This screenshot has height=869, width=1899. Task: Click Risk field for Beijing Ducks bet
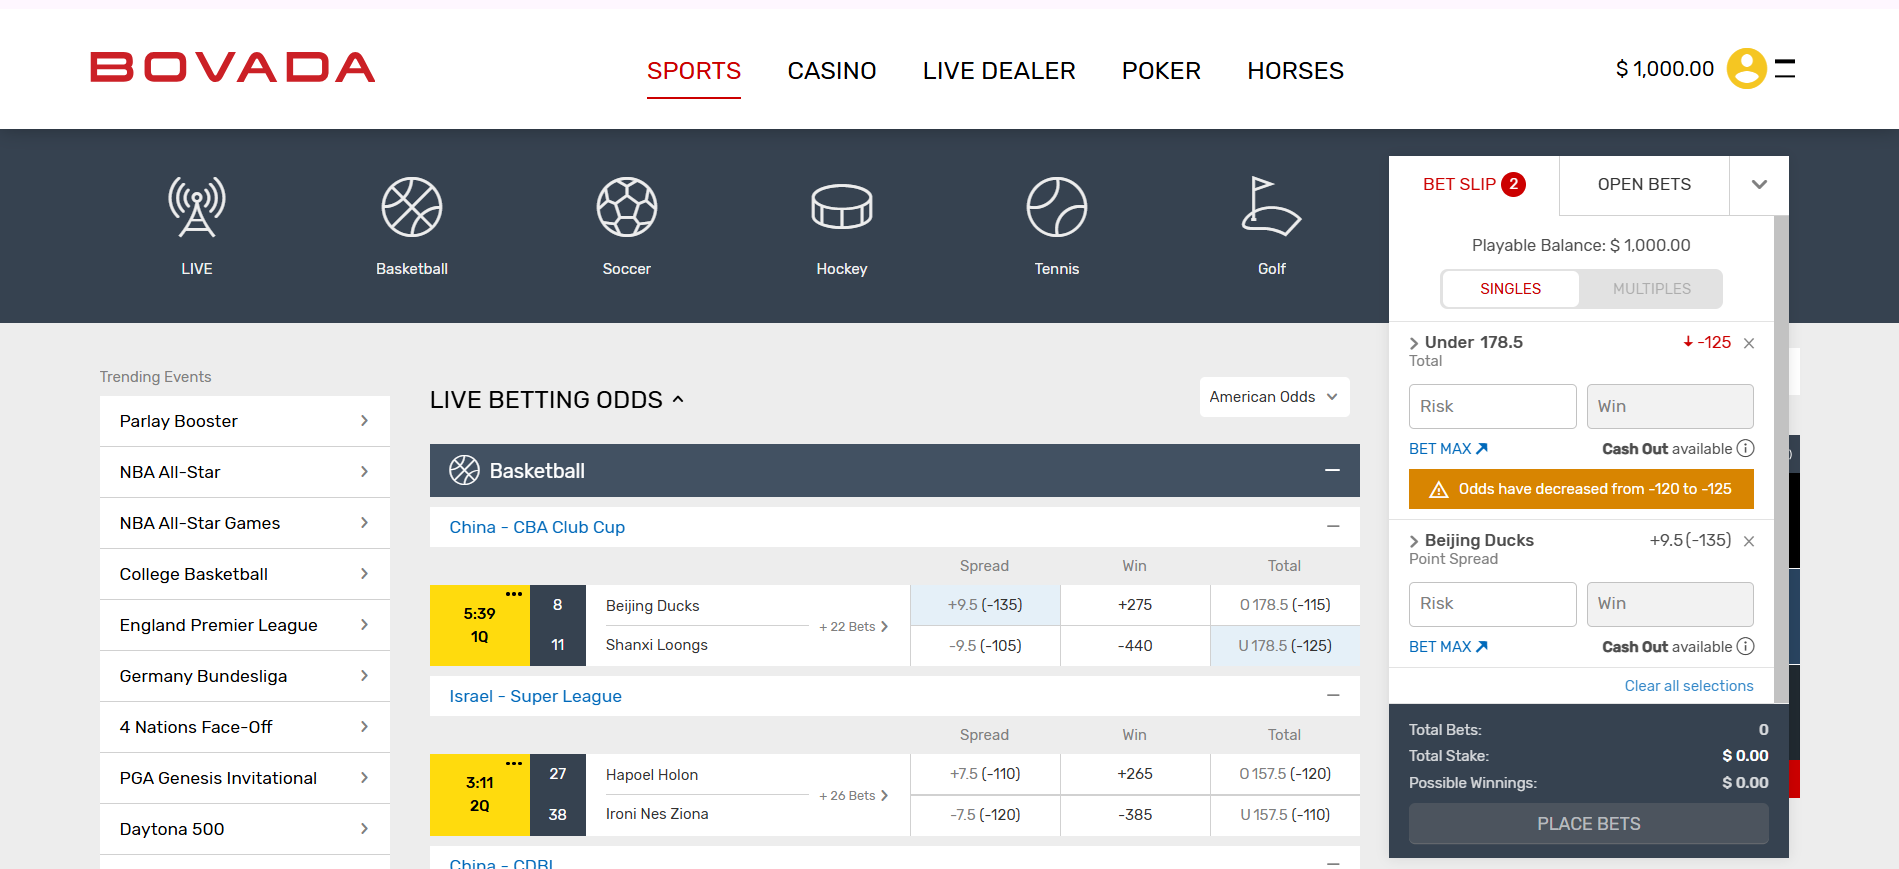(1492, 604)
